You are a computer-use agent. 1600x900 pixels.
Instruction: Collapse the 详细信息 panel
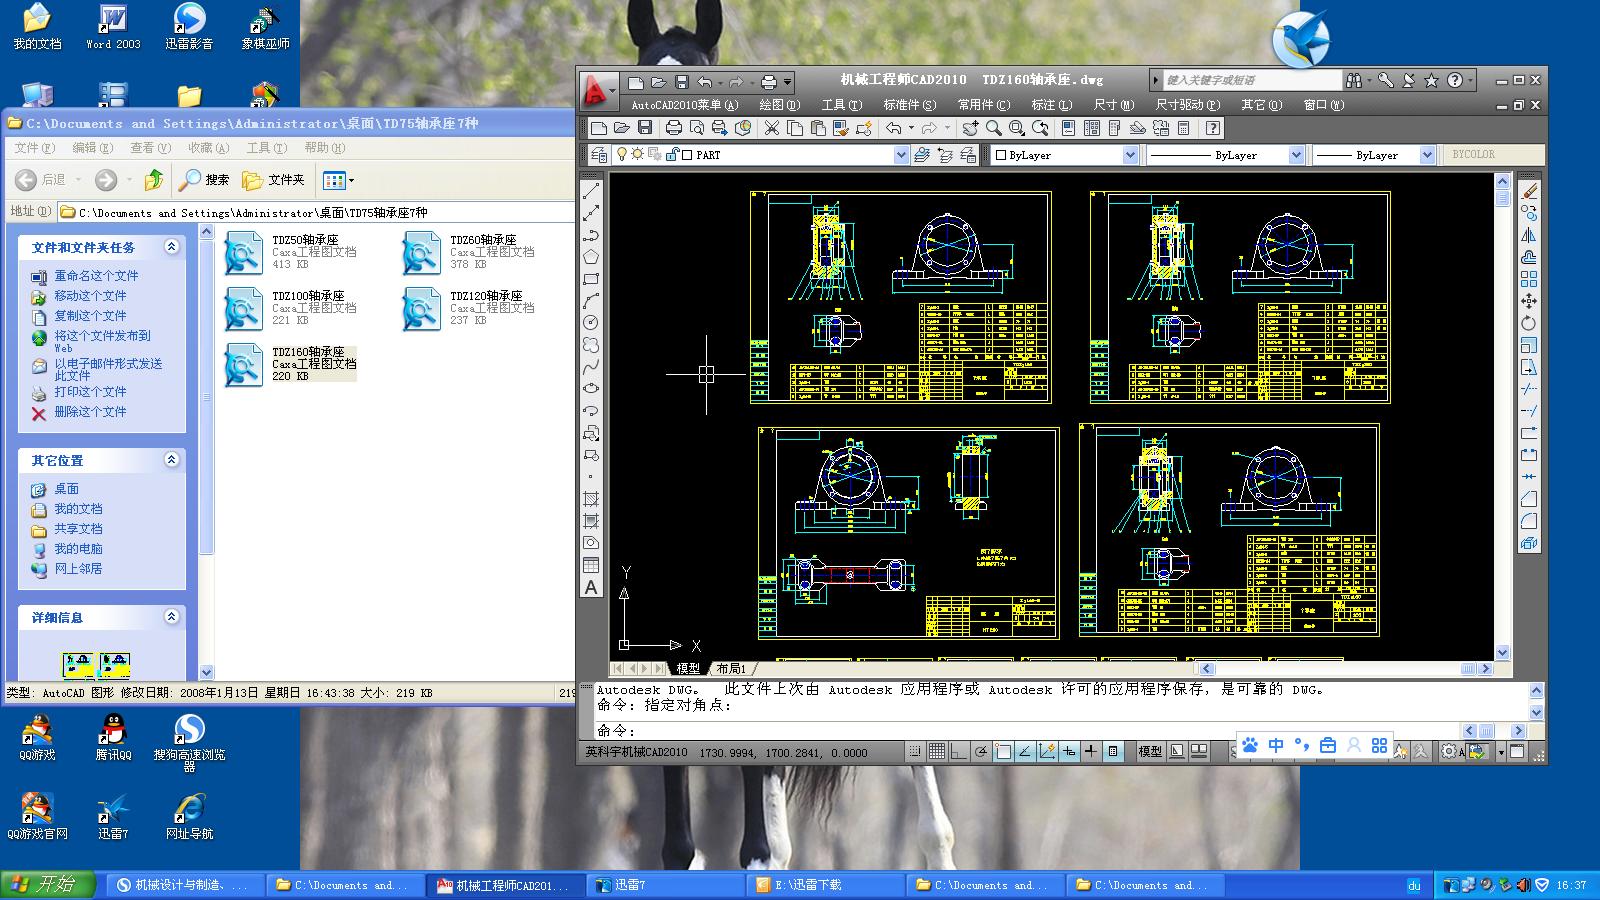tap(171, 616)
